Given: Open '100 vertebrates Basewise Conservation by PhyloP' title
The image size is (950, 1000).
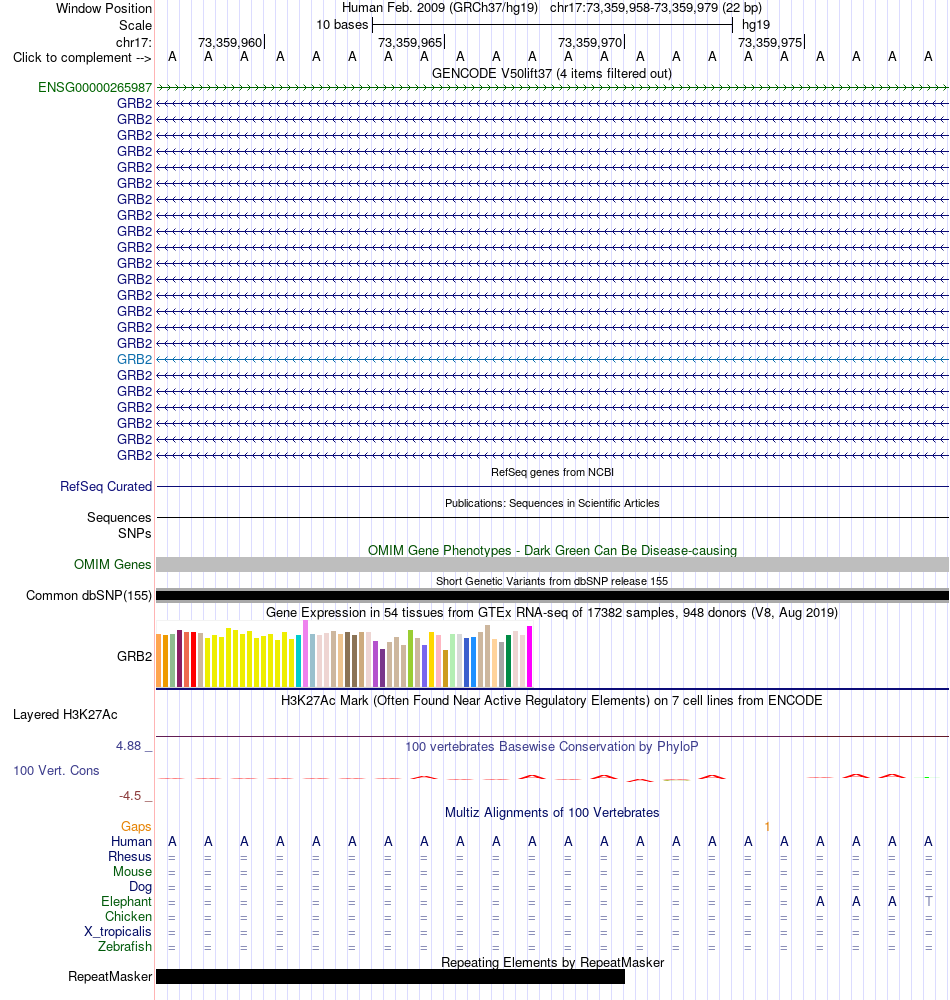Looking at the screenshot, I should tap(552, 746).
